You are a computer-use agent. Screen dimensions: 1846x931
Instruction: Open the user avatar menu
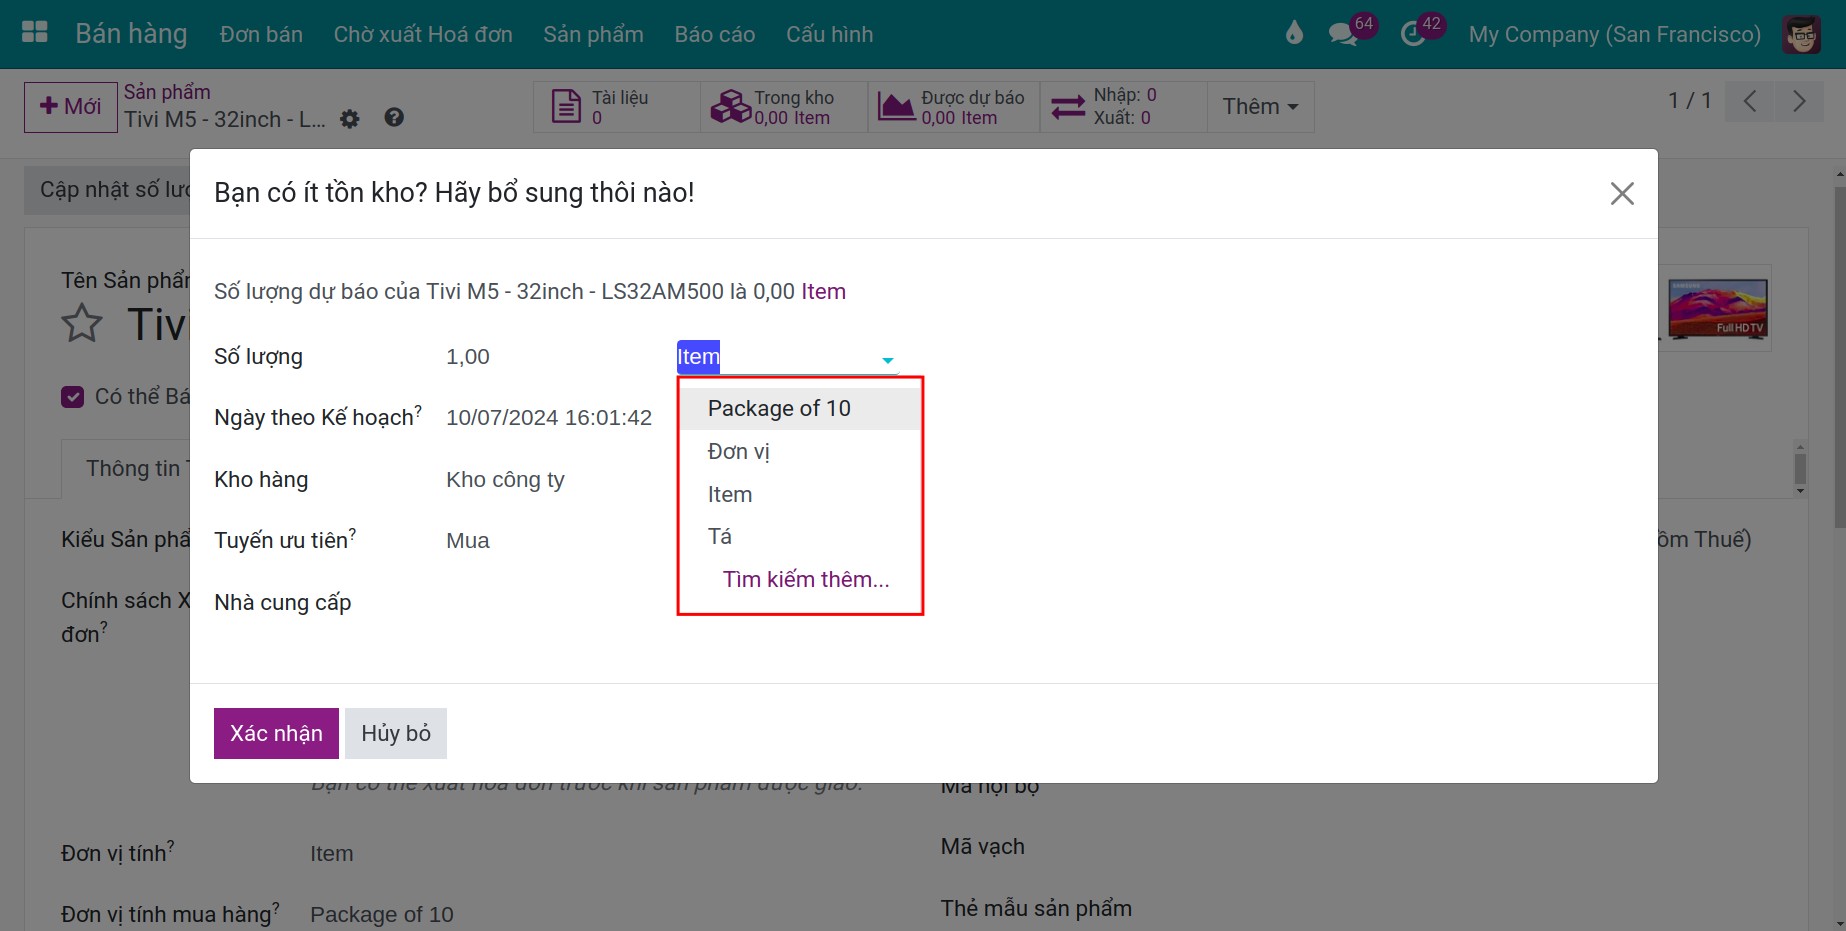(x=1802, y=34)
